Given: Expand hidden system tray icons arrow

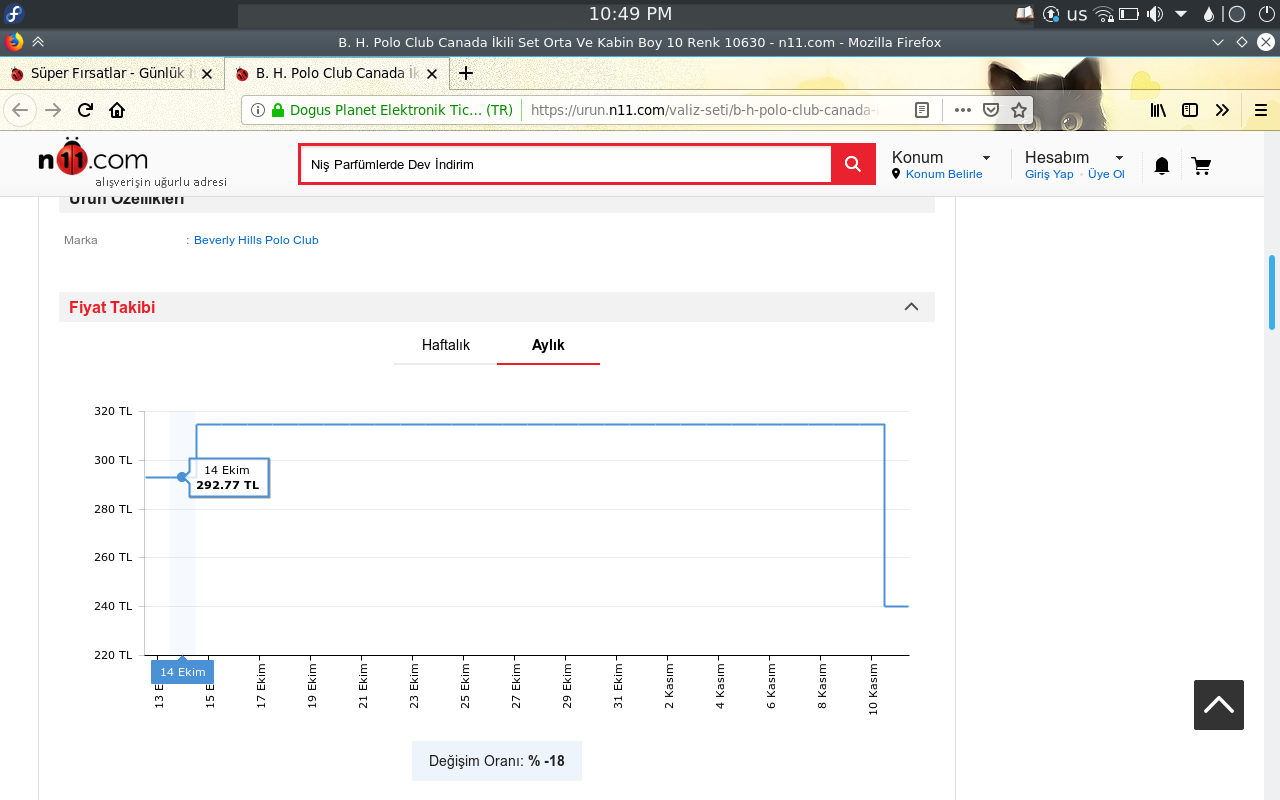Looking at the screenshot, I should coord(1181,14).
